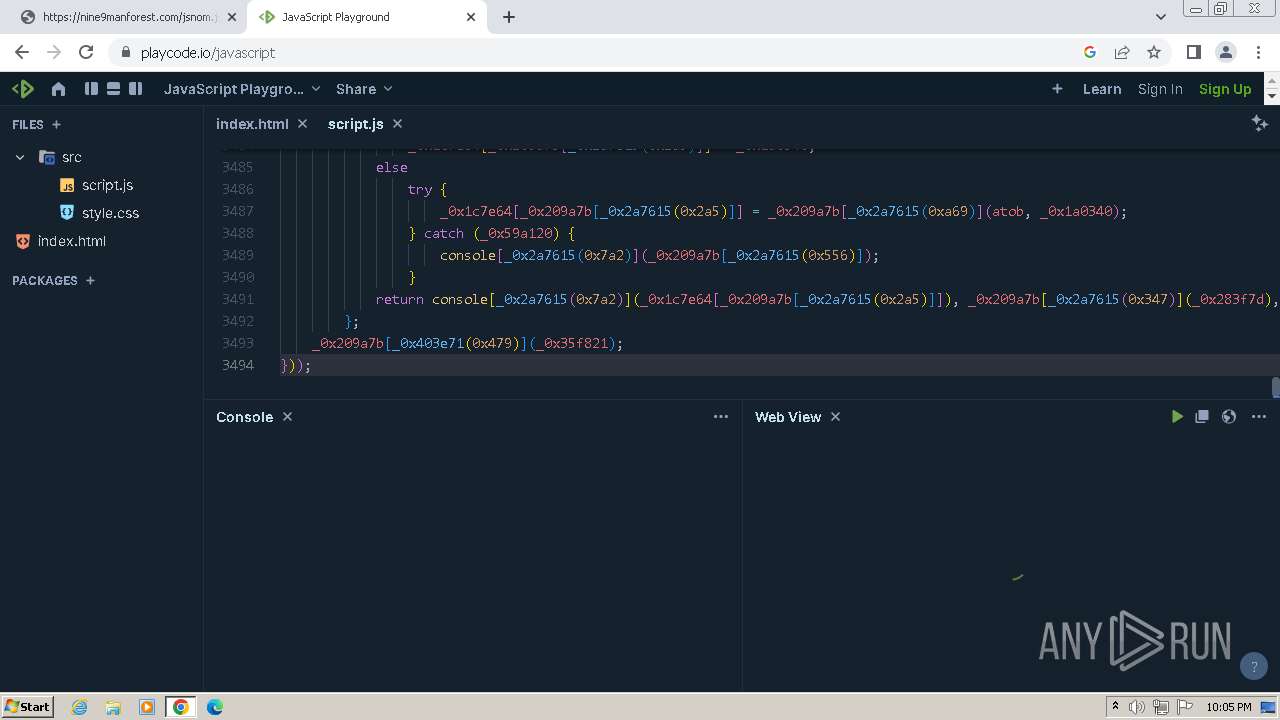Viewport: 1280px width, 720px height.
Task: Open index.html in the file tree
Action: pos(71,241)
